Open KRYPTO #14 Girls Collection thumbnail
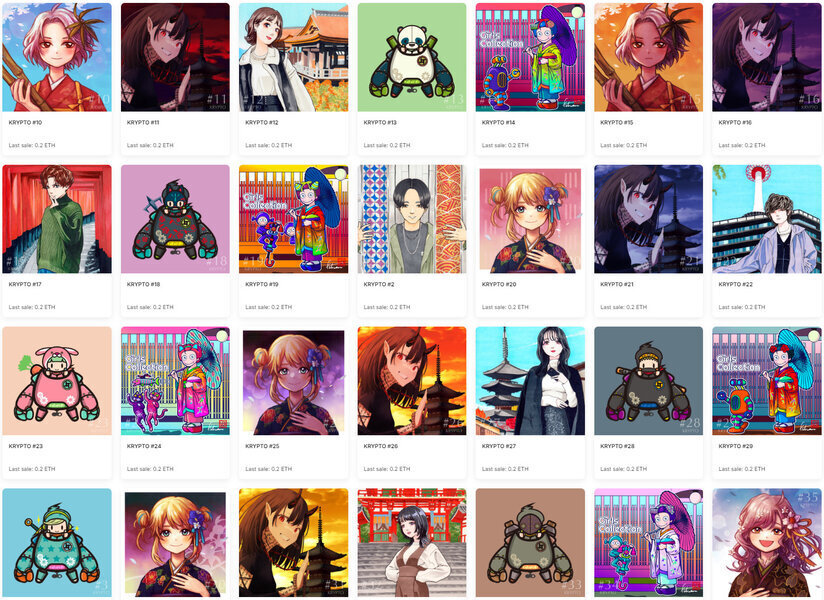The width and height of the screenshot is (824, 600). click(530, 57)
